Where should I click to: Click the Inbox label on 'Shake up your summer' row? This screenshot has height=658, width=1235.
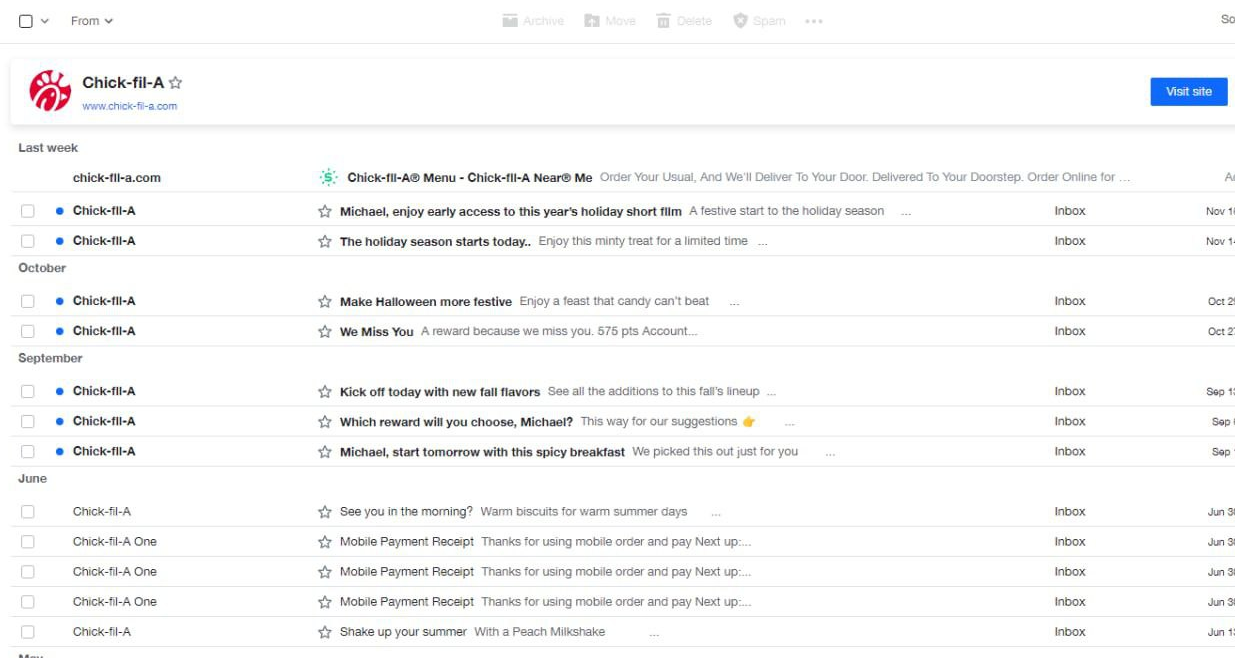[1070, 631]
